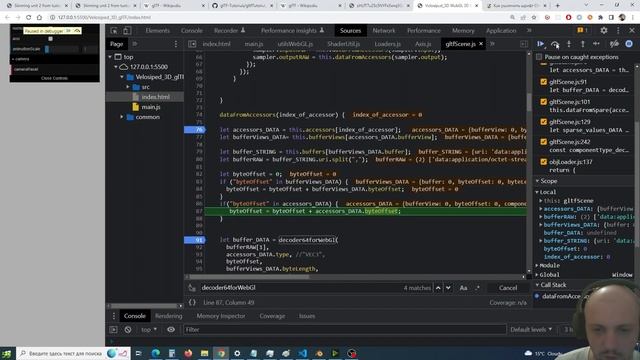Toggle device toolbar icon
This screenshot has width=640, height=360.
[127, 31]
